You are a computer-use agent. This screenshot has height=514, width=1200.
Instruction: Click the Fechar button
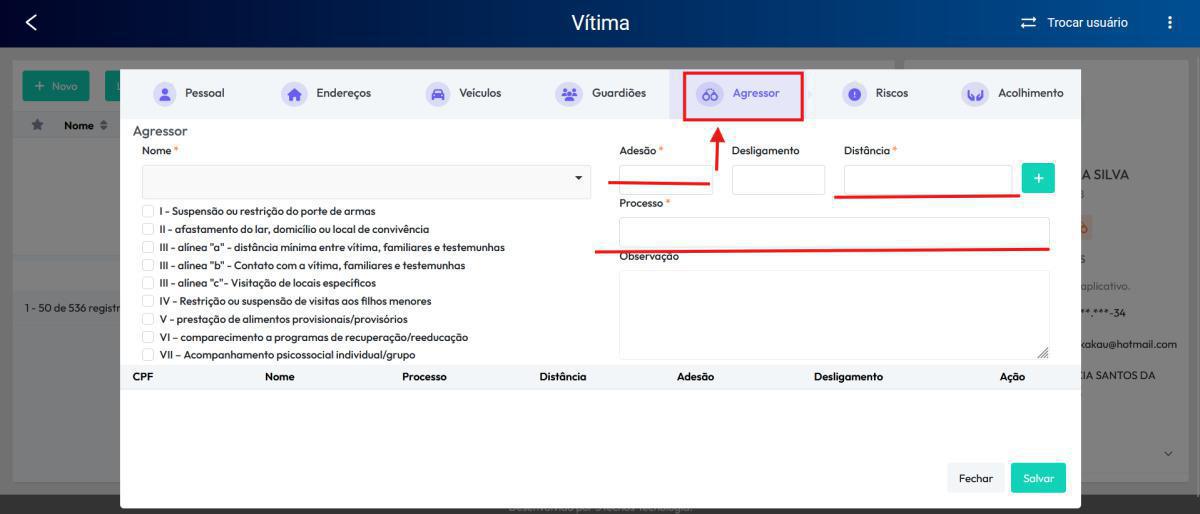click(x=976, y=478)
